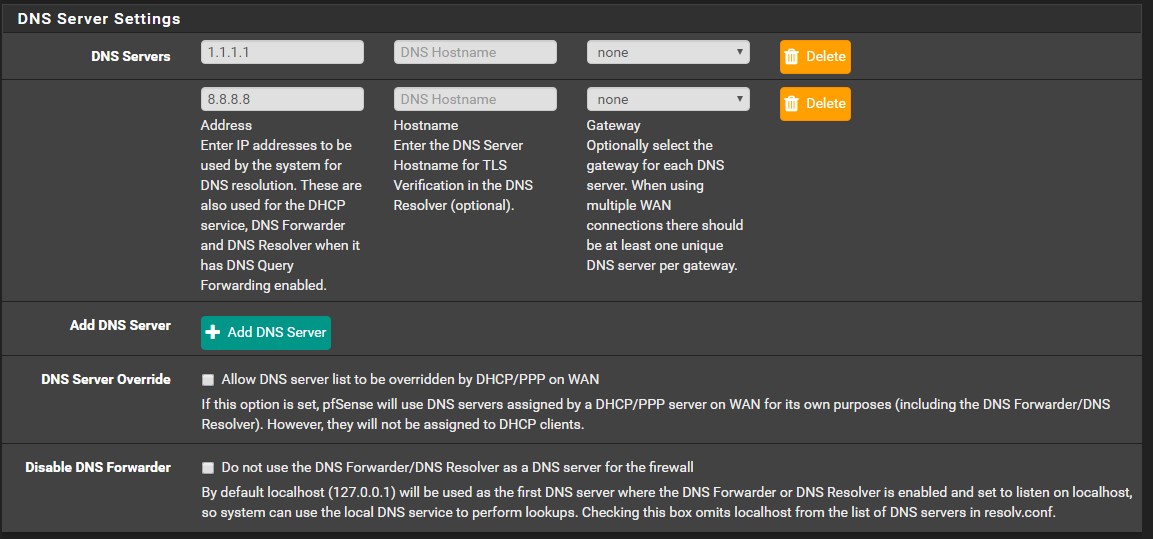The width and height of the screenshot is (1153, 539).
Task: Click the trash icon beside the 1.1.1.1 server
Action: (x=792, y=57)
